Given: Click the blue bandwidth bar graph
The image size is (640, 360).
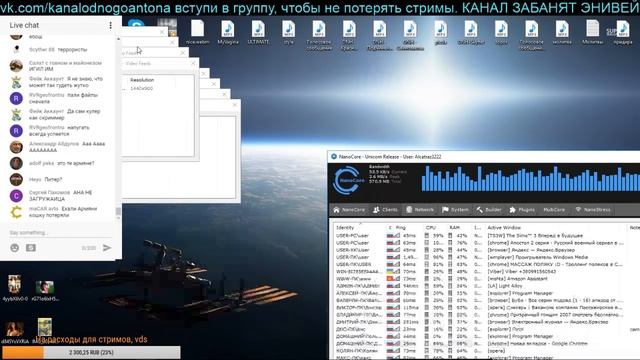Looking at the screenshot, I should (531, 178).
